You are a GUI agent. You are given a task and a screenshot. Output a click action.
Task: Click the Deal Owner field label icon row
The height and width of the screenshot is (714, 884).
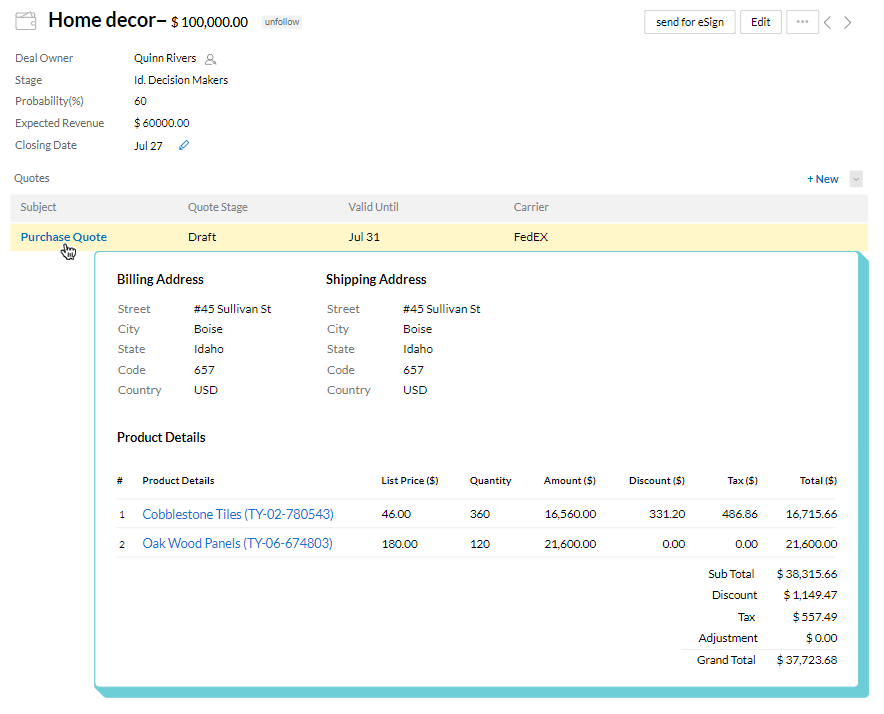pyautogui.click(x=42, y=58)
